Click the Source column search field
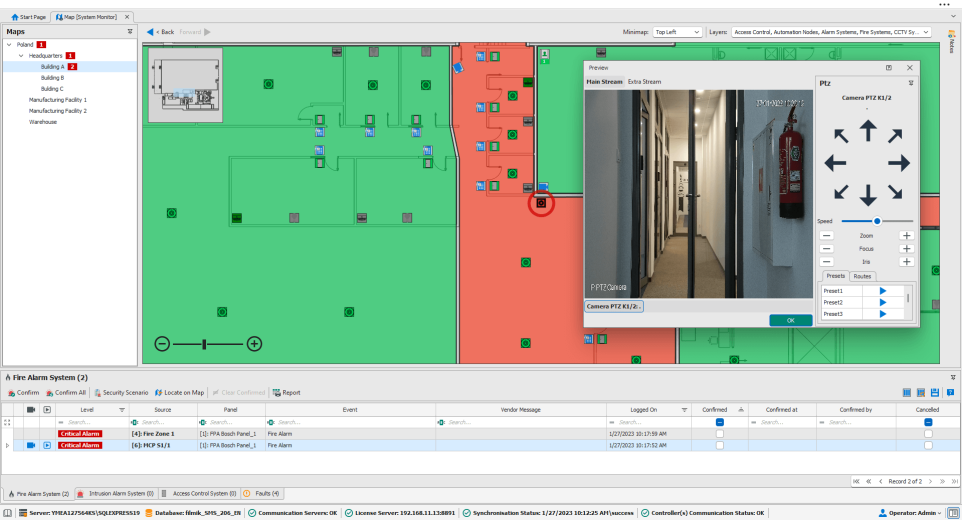Viewport: 962px width, 520px height. 163,422
